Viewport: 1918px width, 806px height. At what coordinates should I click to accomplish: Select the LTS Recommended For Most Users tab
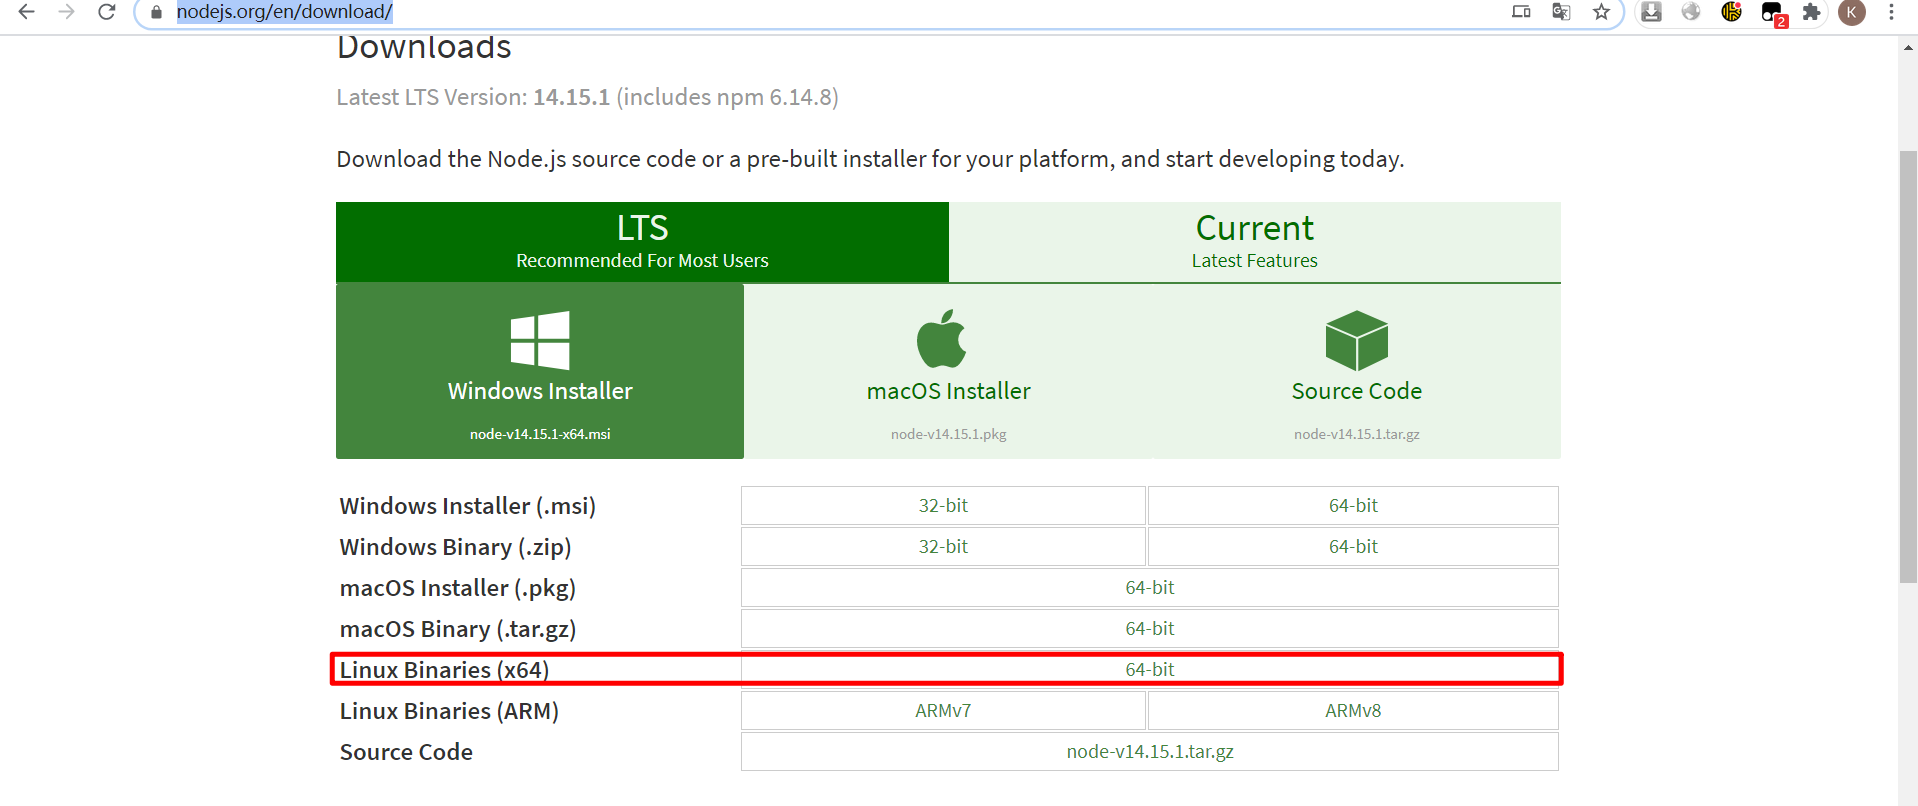pyautogui.click(x=642, y=242)
